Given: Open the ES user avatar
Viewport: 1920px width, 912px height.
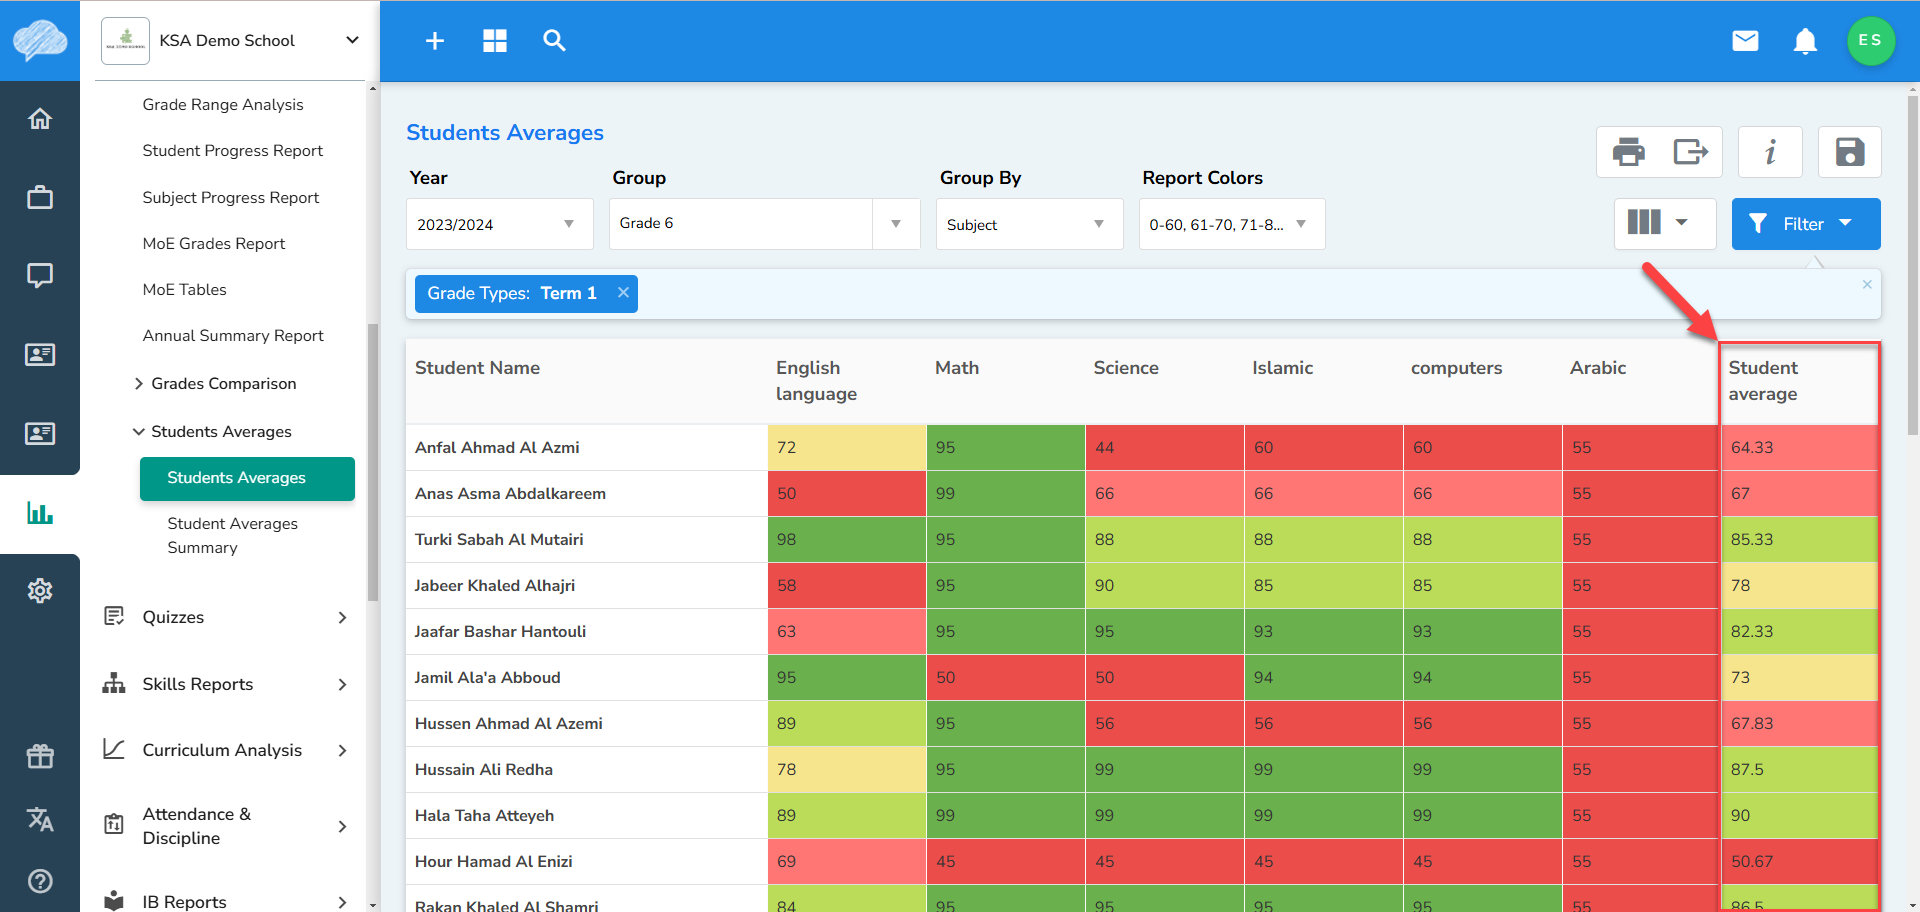Looking at the screenshot, I should tap(1870, 41).
